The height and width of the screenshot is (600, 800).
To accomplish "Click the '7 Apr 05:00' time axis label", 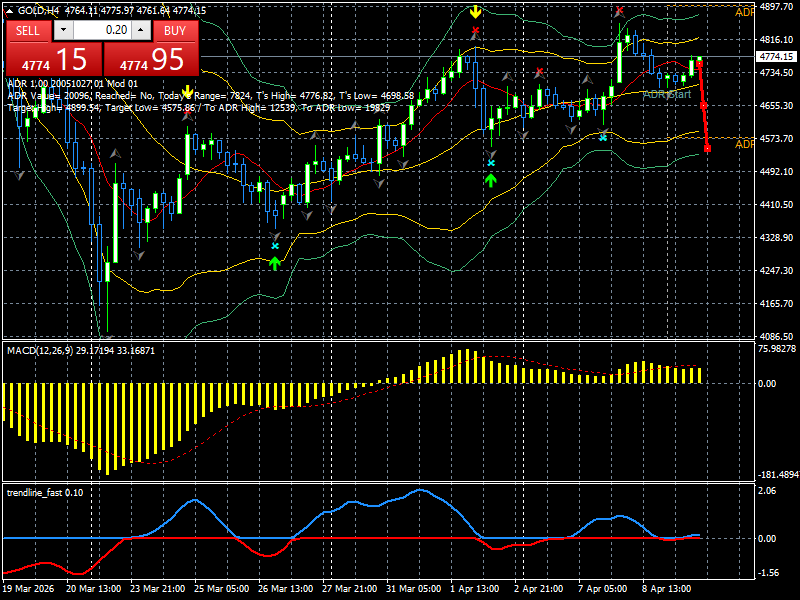I will tap(603, 589).
